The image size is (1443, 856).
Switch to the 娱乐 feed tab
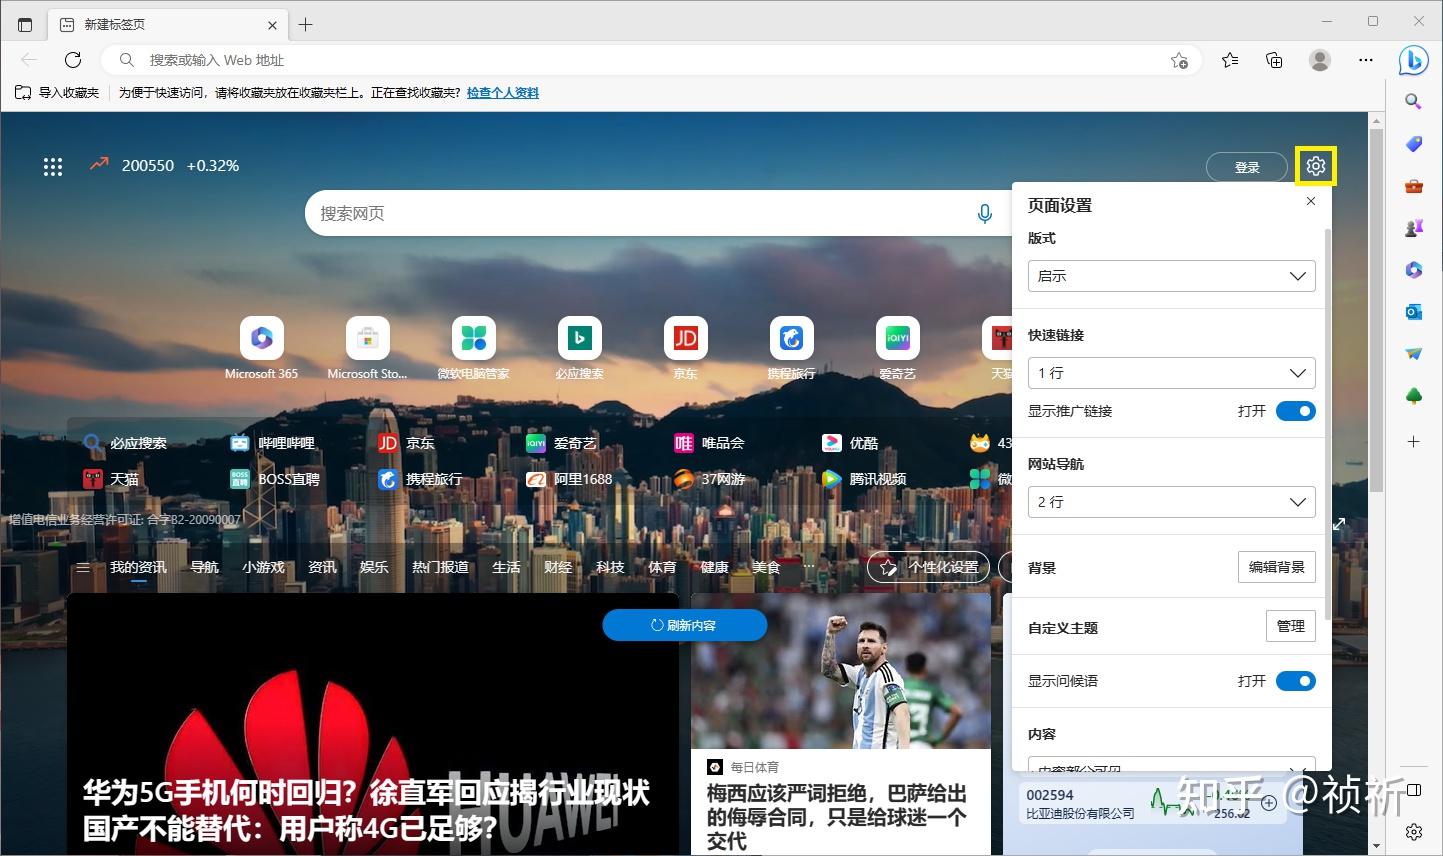[374, 567]
